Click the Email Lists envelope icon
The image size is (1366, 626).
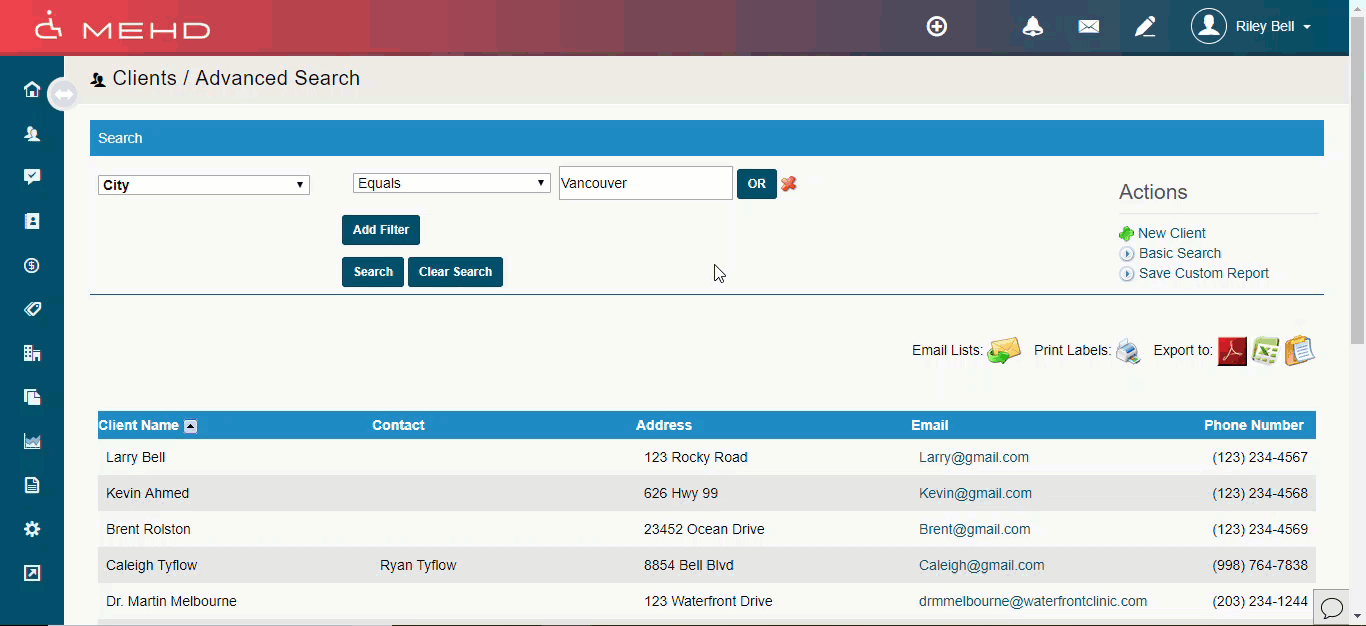click(1004, 350)
